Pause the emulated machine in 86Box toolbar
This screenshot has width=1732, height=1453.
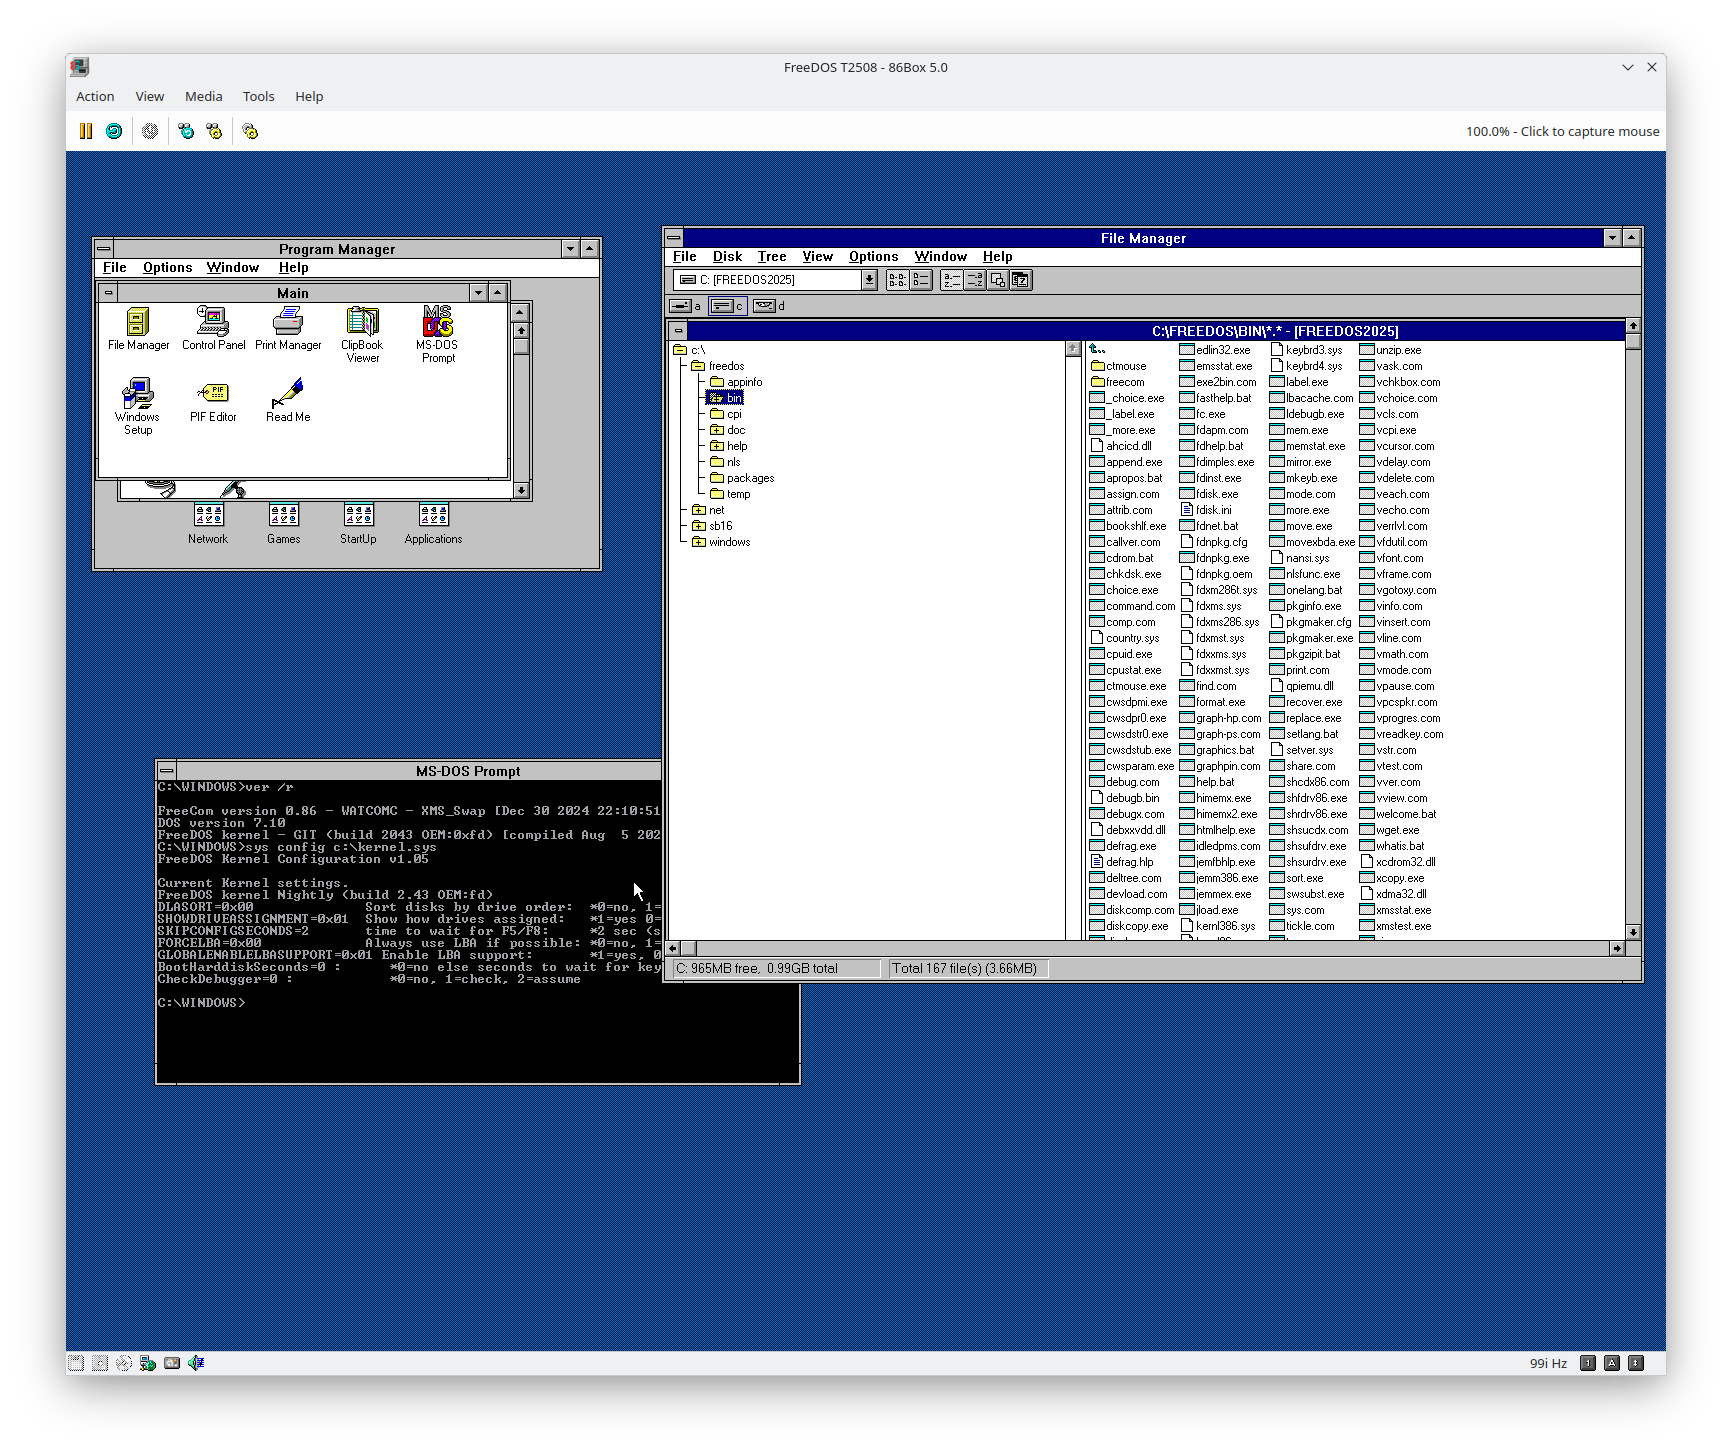point(86,131)
